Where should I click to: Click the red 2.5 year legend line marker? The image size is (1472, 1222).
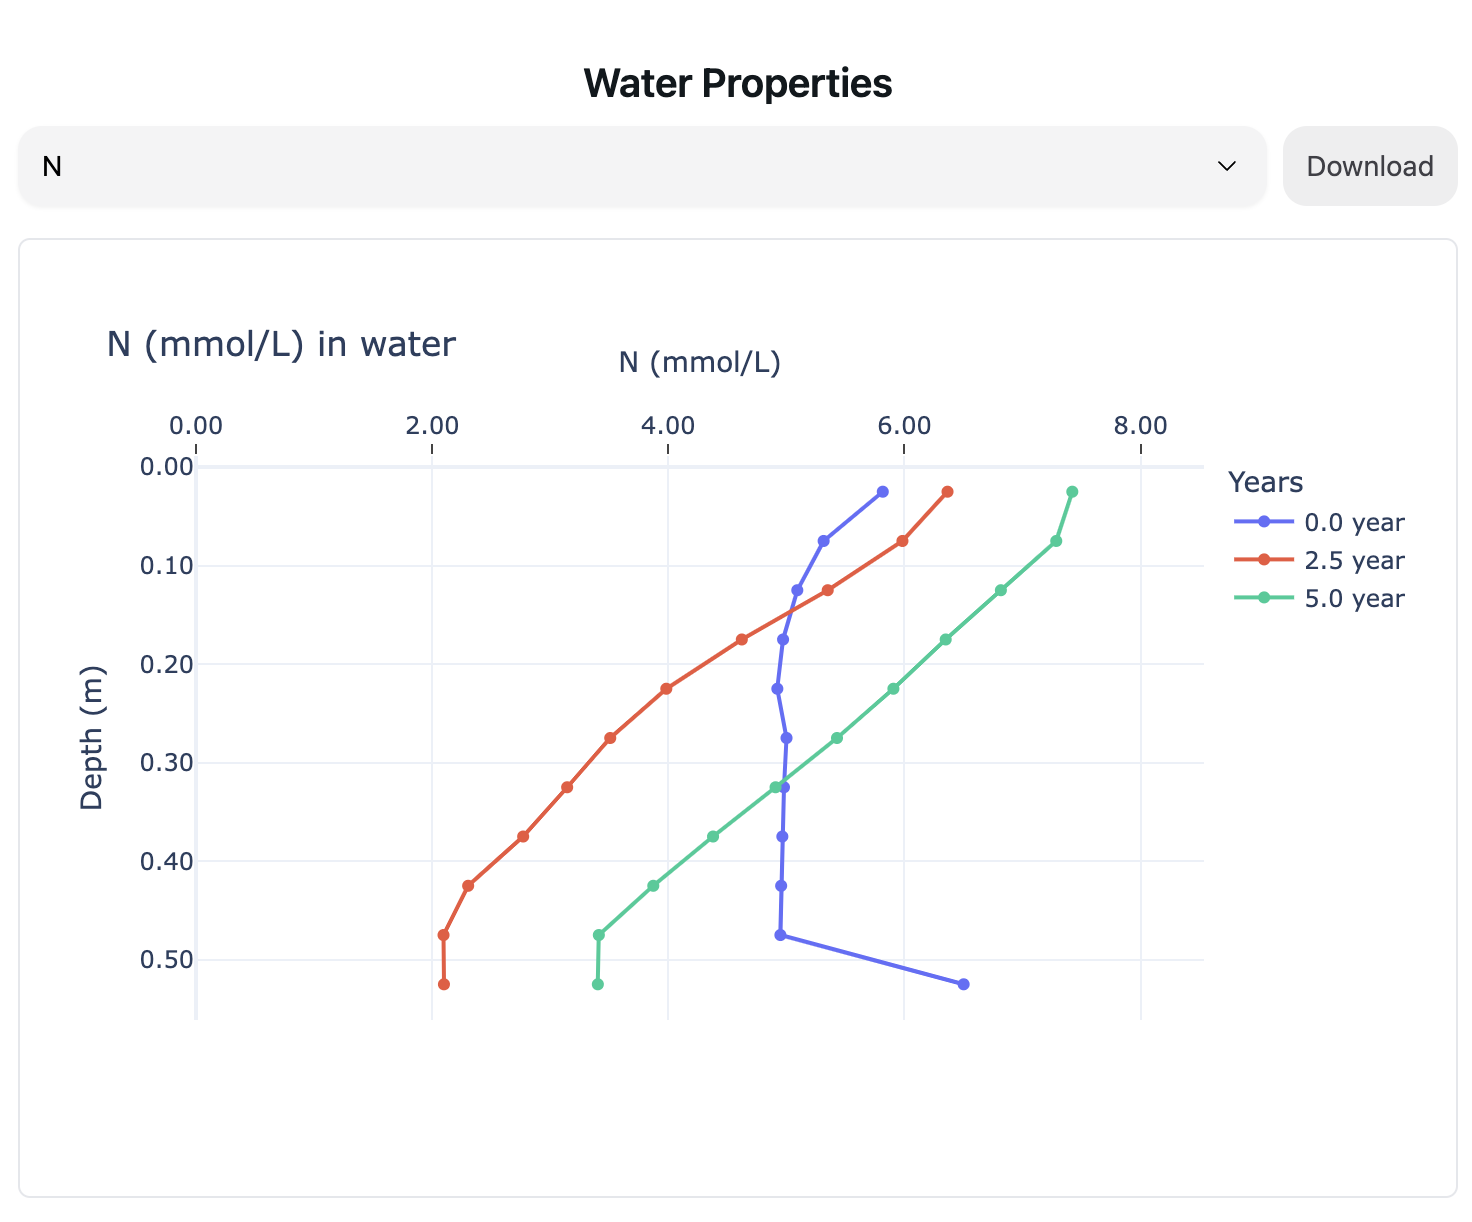point(1264,560)
